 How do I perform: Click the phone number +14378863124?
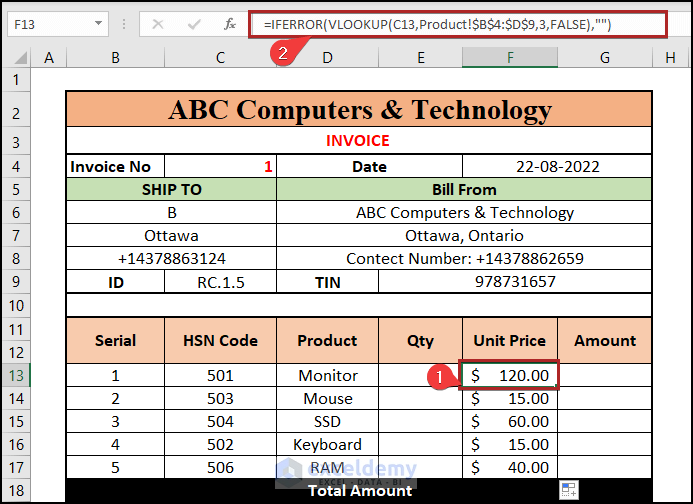(171, 259)
